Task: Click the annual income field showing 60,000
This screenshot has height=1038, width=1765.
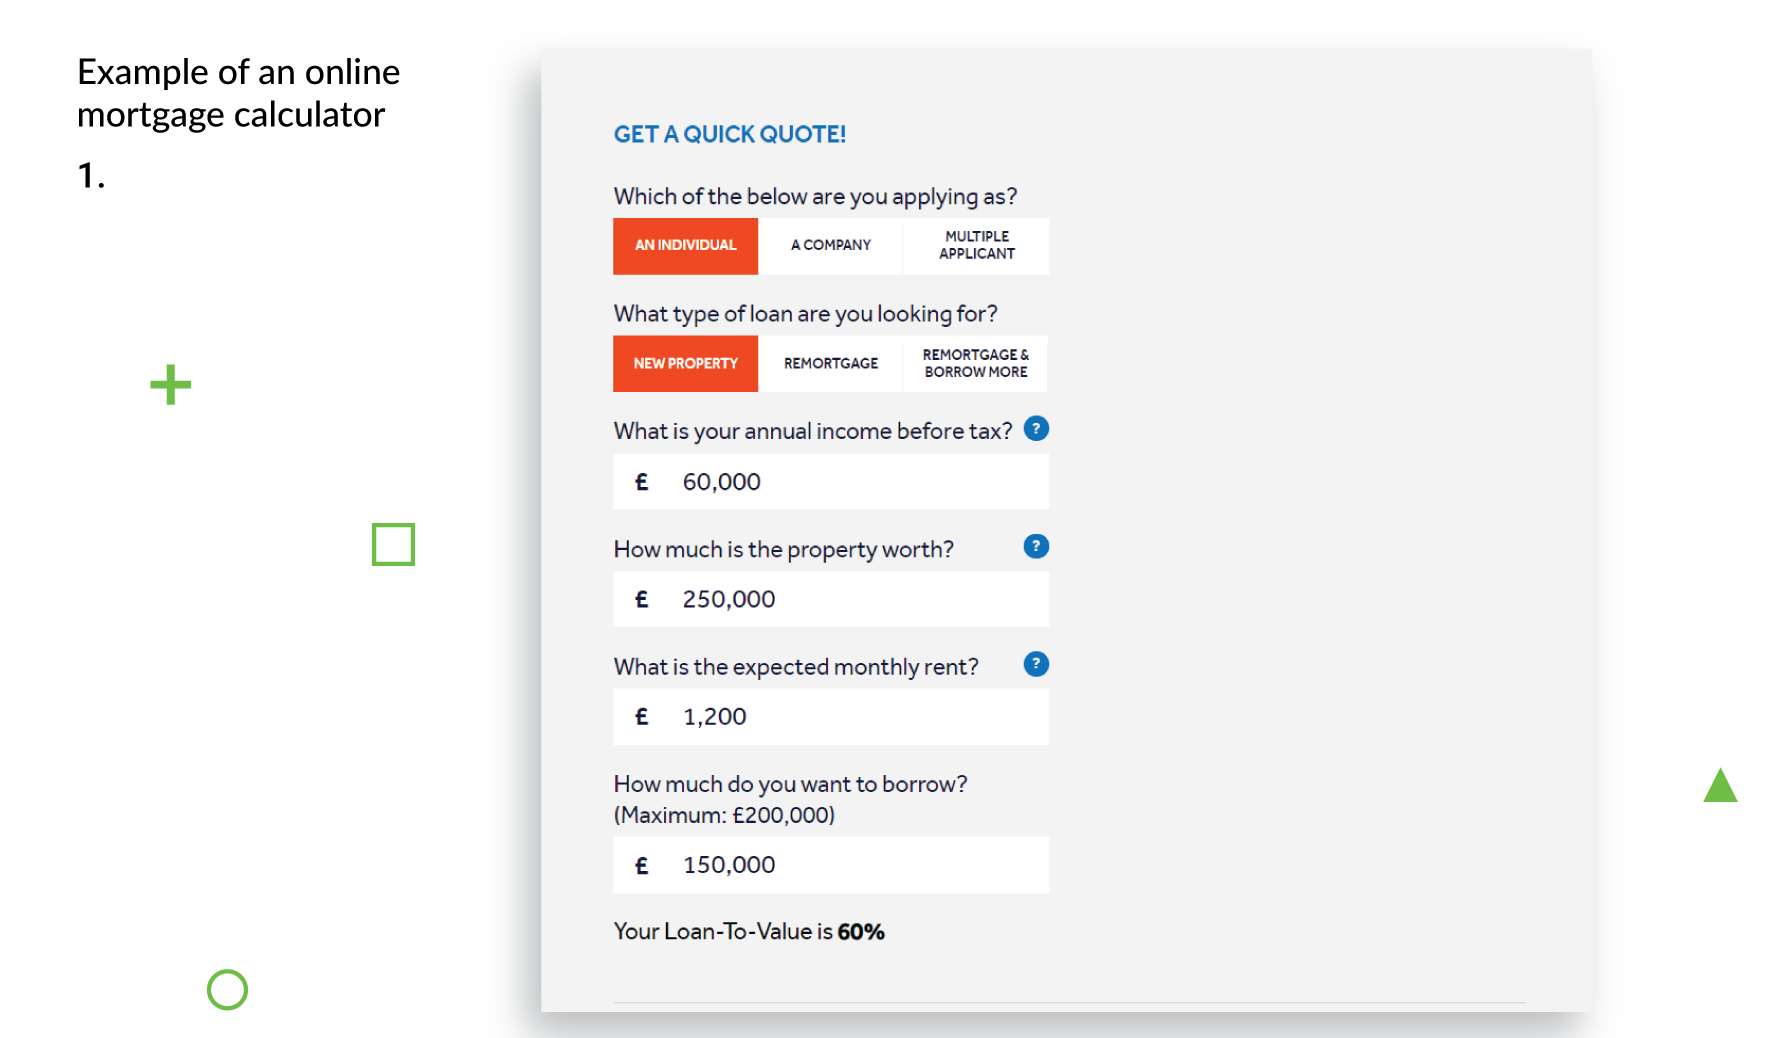Action: 831,482
